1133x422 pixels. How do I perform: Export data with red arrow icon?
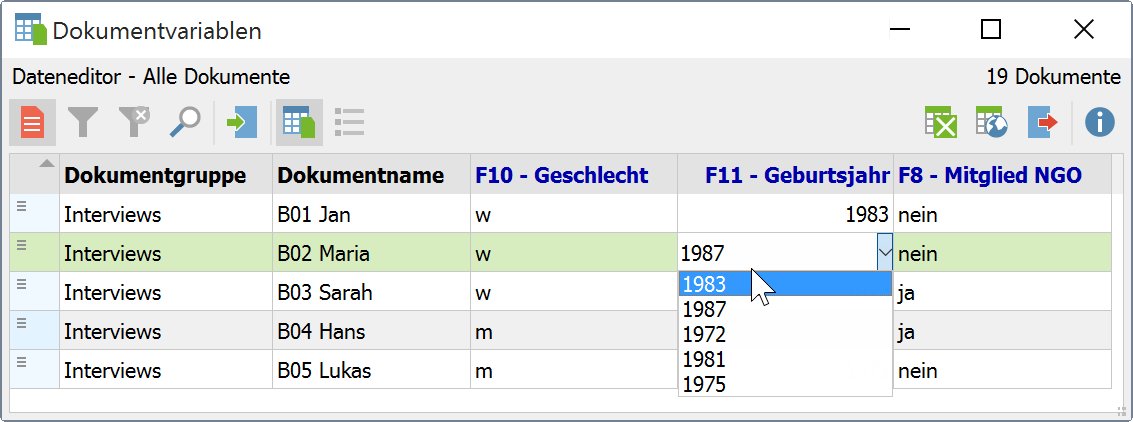(1043, 122)
